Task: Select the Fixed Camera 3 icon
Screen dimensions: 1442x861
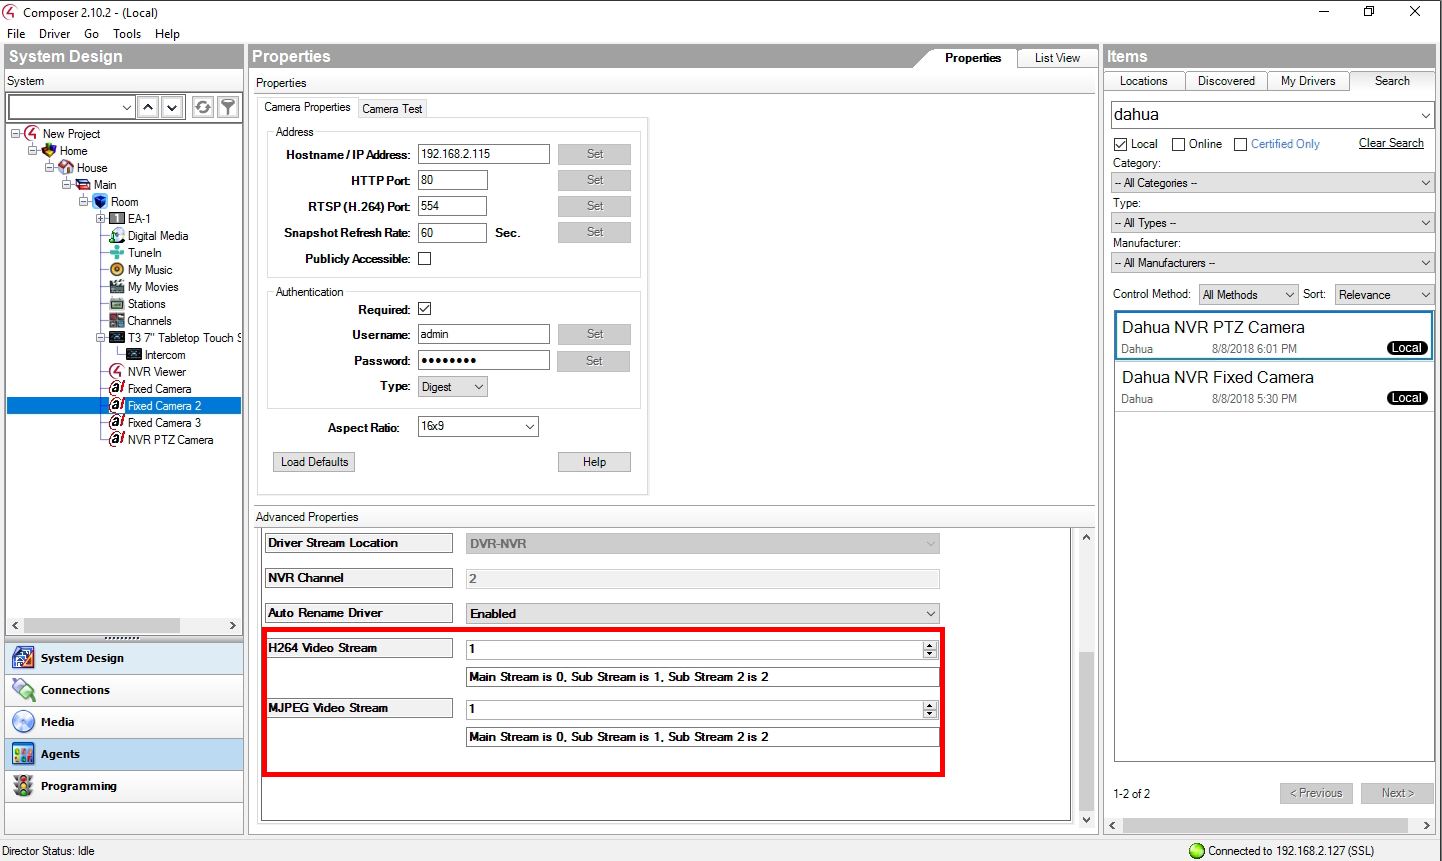Action: 117,423
